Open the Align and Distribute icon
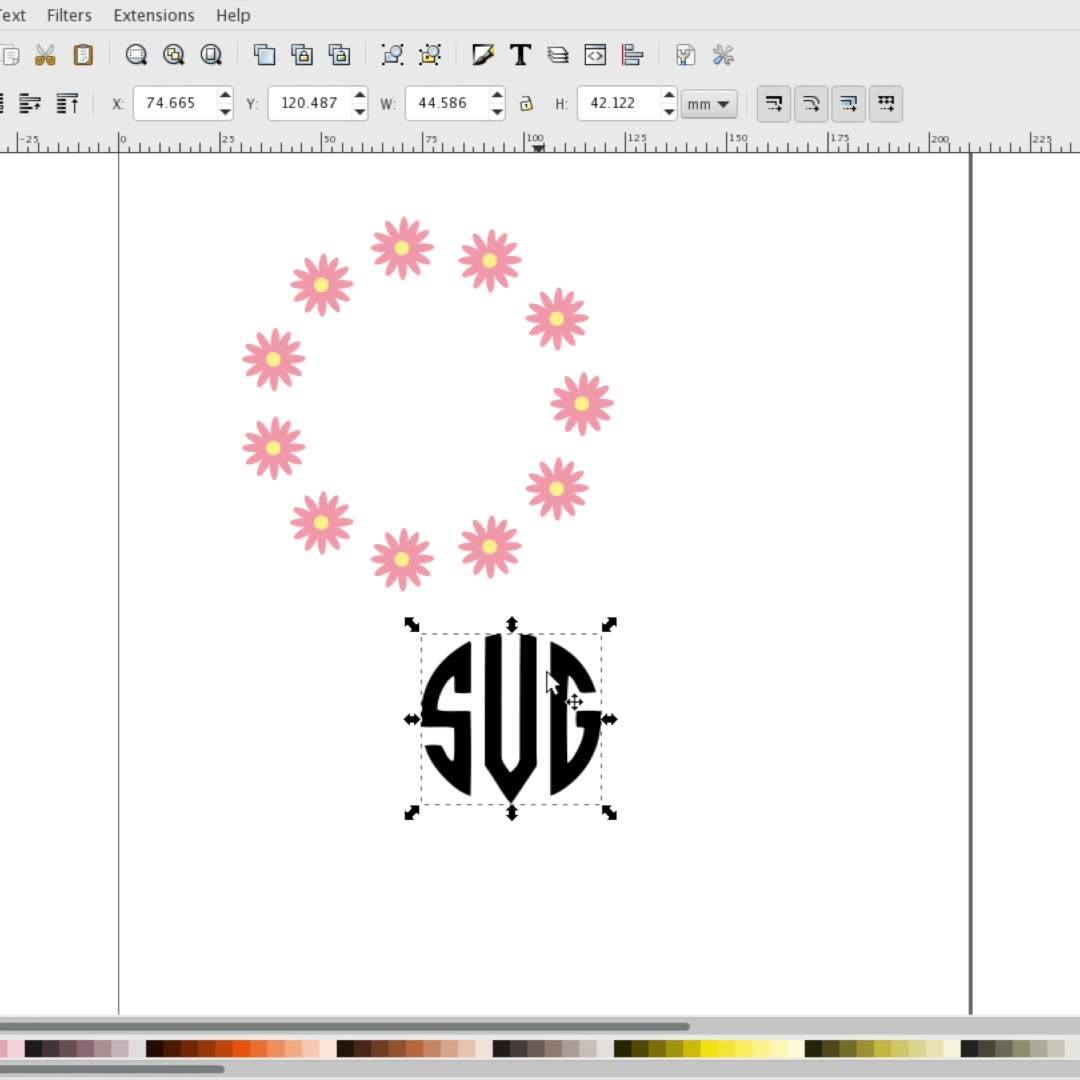The width and height of the screenshot is (1080, 1080). (x=632, y=55)
